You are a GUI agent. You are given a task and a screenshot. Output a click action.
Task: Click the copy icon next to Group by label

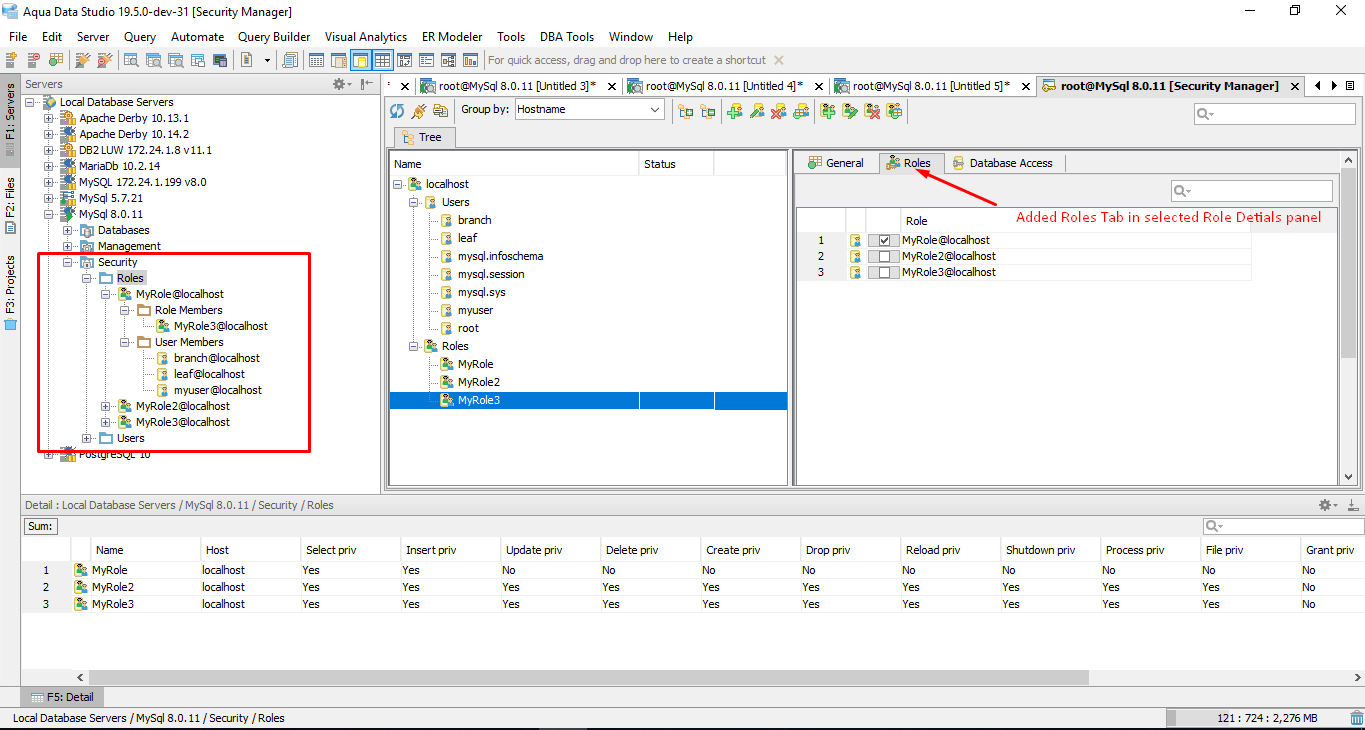point(441,111)
